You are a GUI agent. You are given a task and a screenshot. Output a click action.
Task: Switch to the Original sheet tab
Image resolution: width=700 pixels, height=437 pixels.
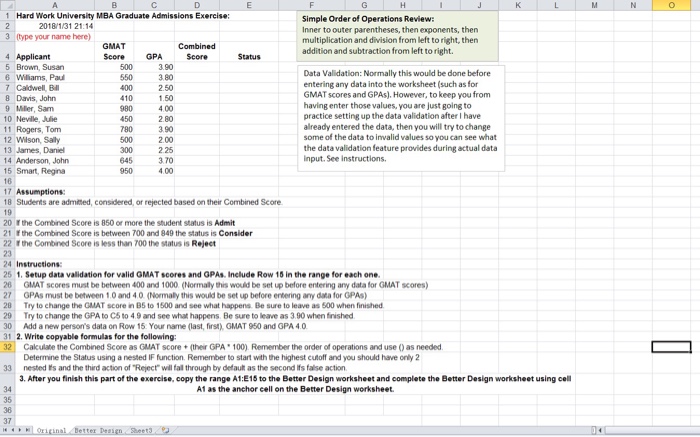point(51,431)
